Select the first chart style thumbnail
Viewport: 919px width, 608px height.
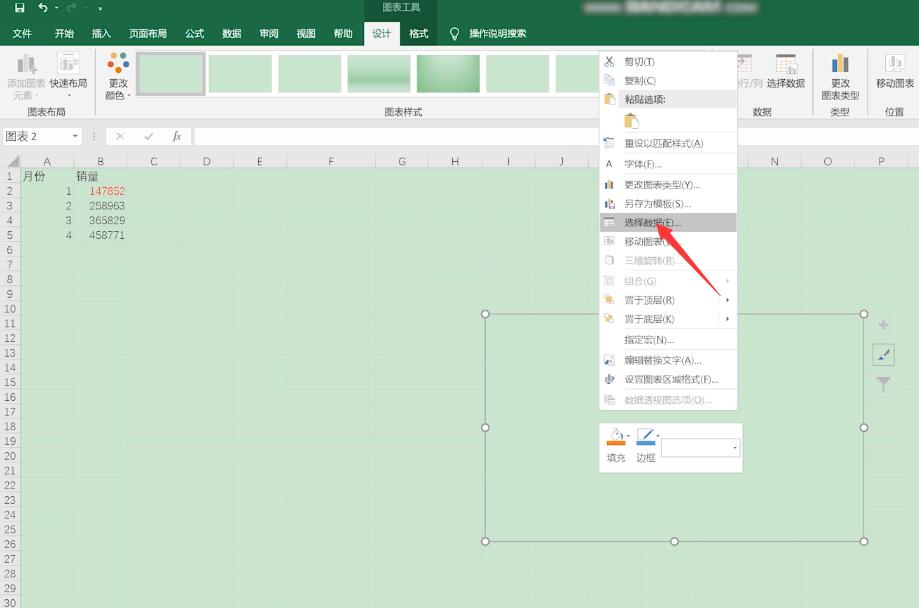click(x=171, y=73)
